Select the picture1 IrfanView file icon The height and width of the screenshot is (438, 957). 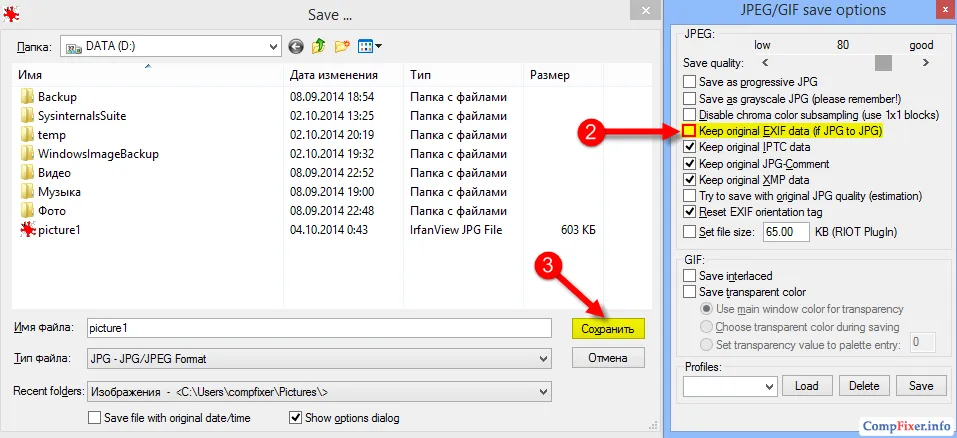coord(27,230)
